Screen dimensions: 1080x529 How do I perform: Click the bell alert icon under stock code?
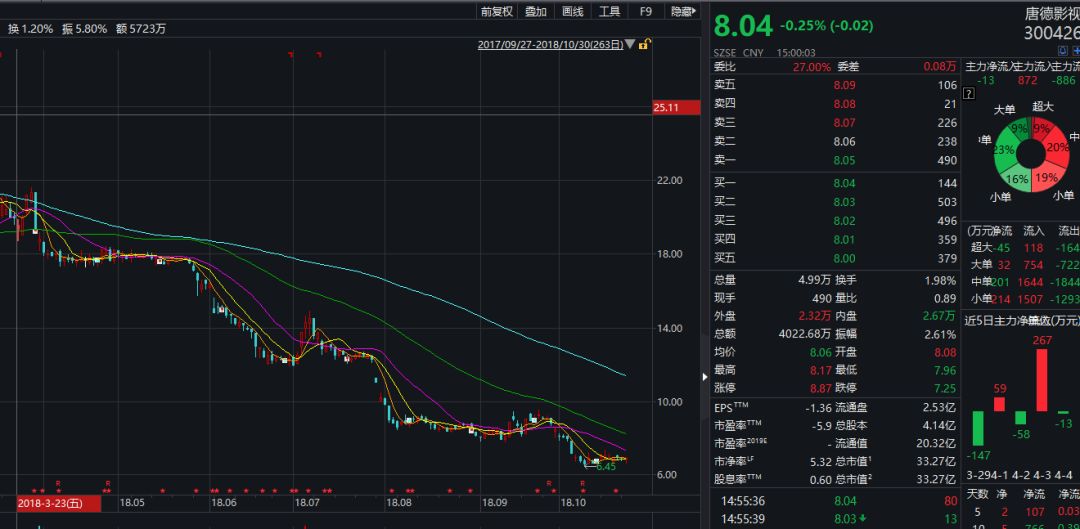1062,50
